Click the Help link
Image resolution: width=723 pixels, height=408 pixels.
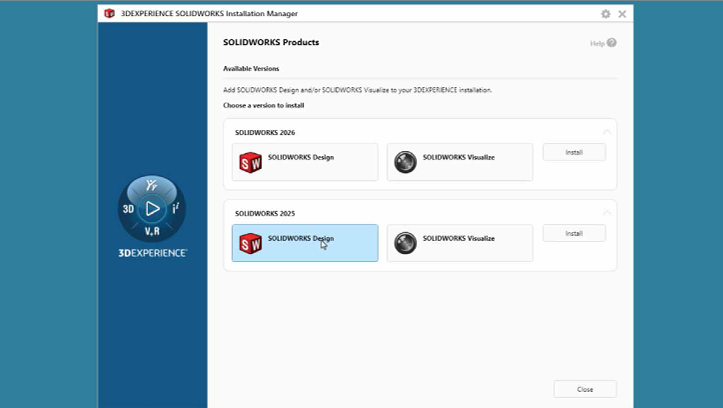[597, 43]
